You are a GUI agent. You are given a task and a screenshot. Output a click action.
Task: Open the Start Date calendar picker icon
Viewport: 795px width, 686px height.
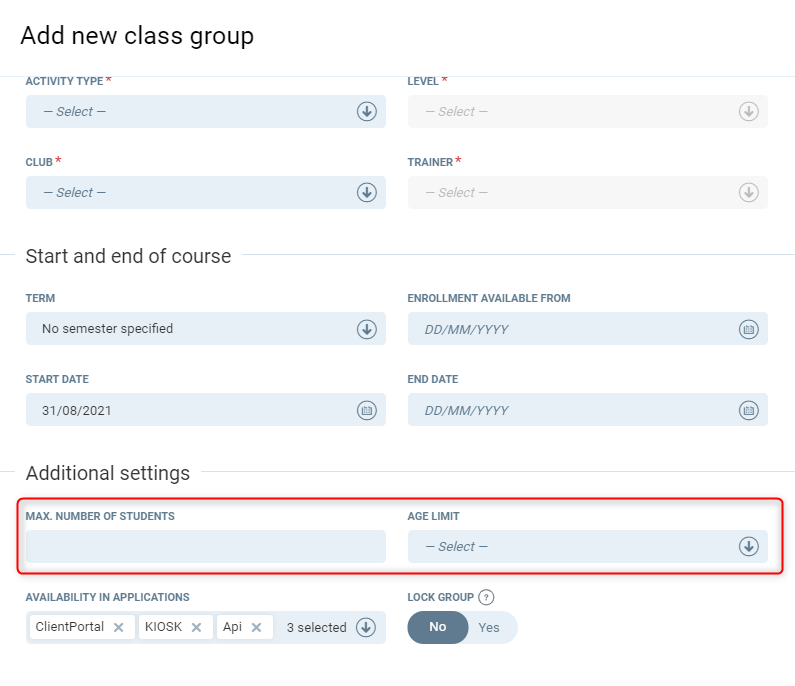tap(366, 410)
